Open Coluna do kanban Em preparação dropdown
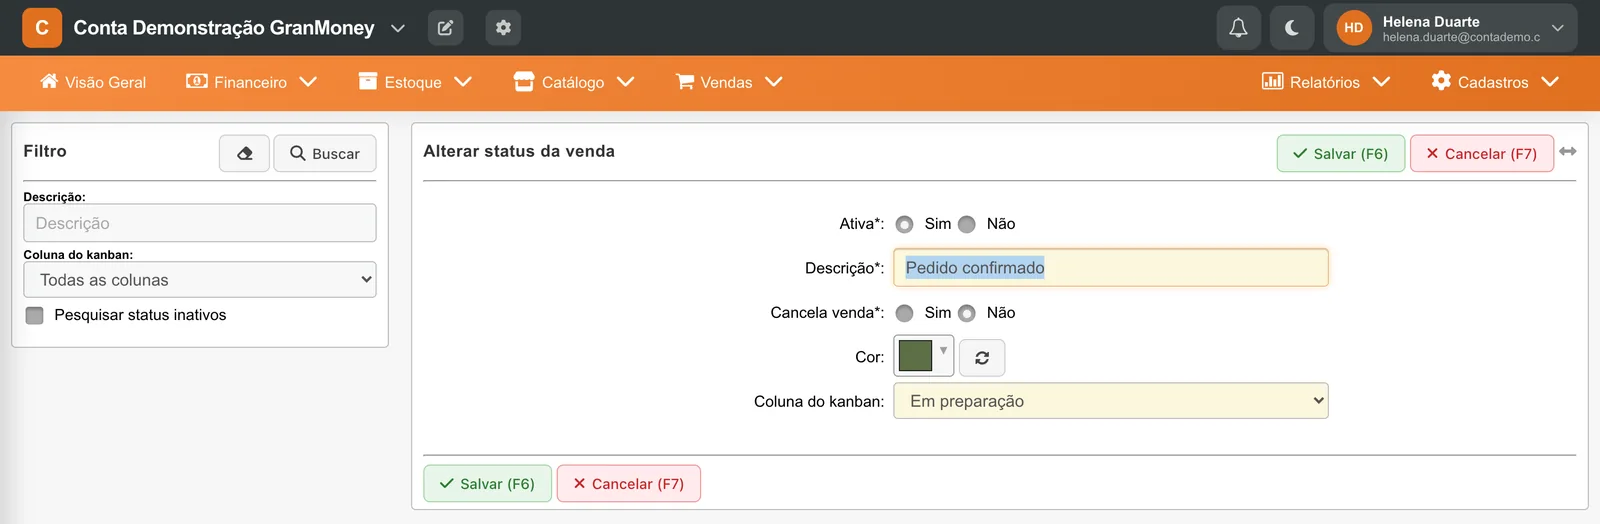Viewport: 1600px width, 524px height. pos(1111,401)
